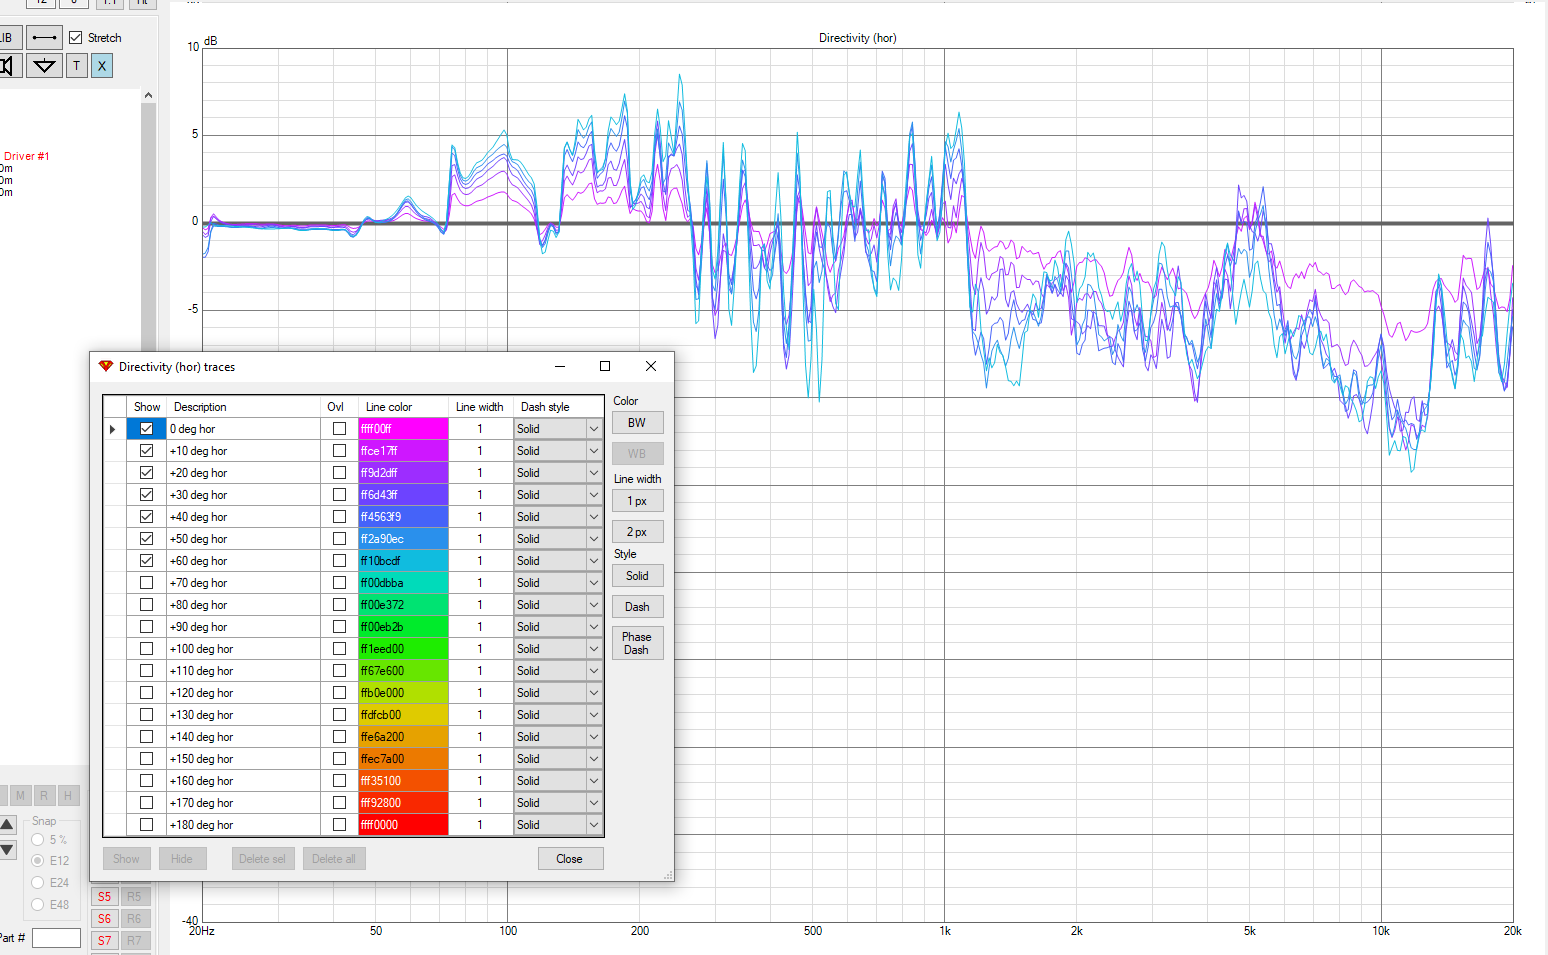Viewport: 1548px width, 955px height.
Task: Minimize the Directivity traces dialog
Action: [x=560, y=367]
